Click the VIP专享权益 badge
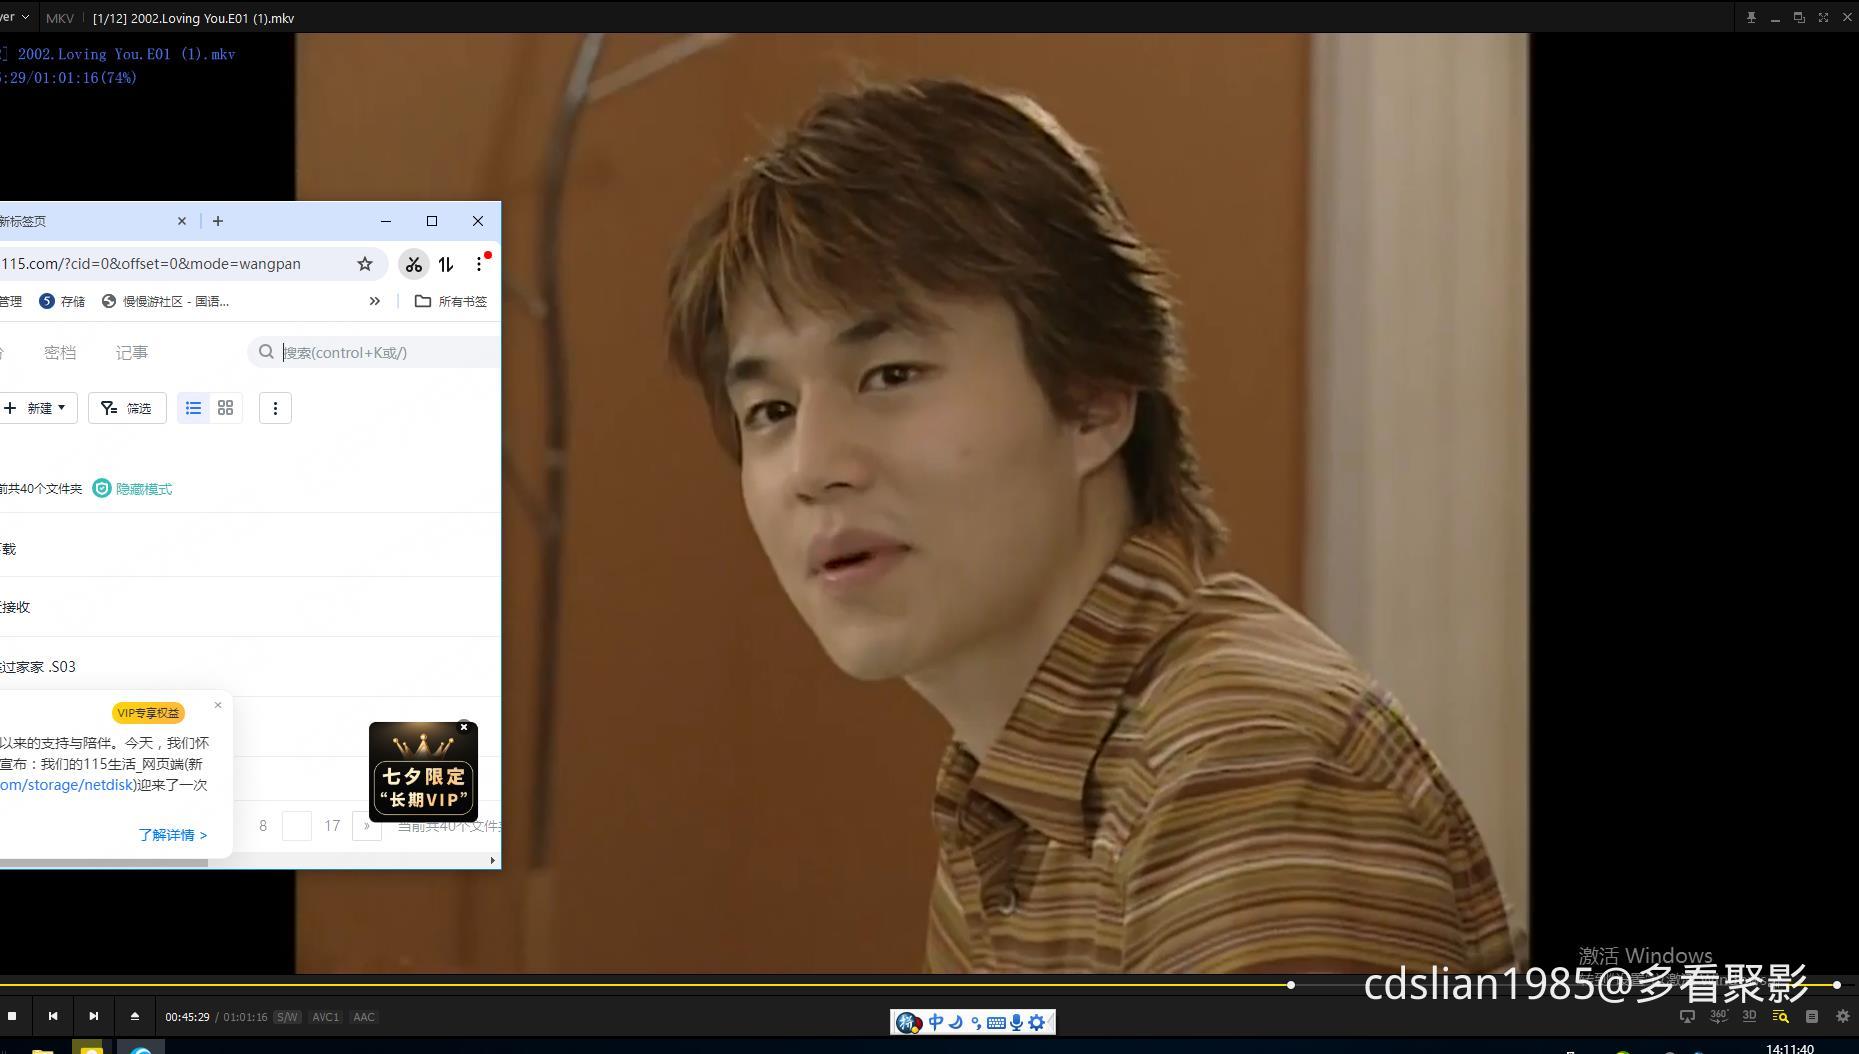This screenshot has height=1054, width=1859. click(x=149, y=713)
